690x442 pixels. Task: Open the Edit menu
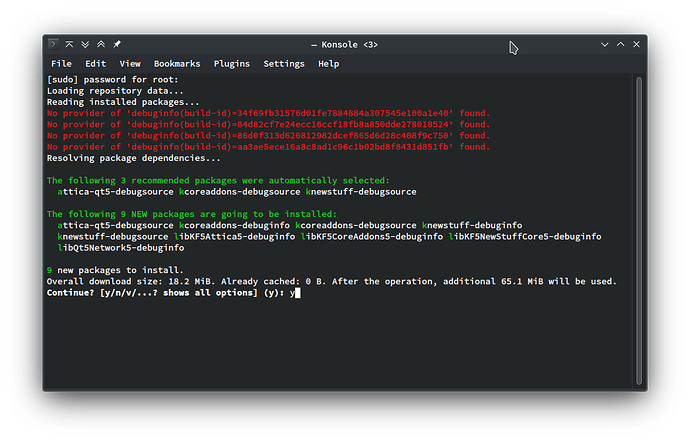click(x=95, y=64)
